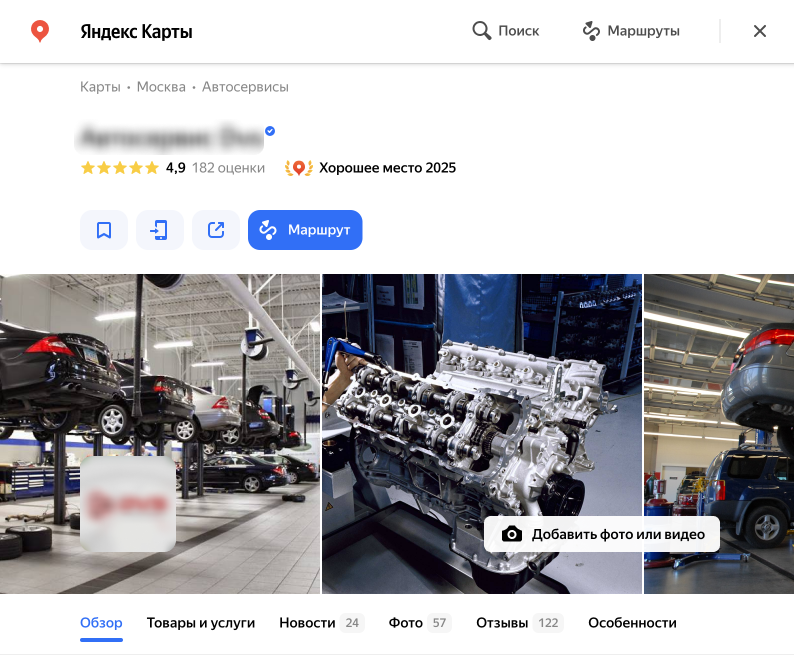The width and height of the screenshot is (794, 655).
Task: Send place to phone icon
Action: [160, 230]
